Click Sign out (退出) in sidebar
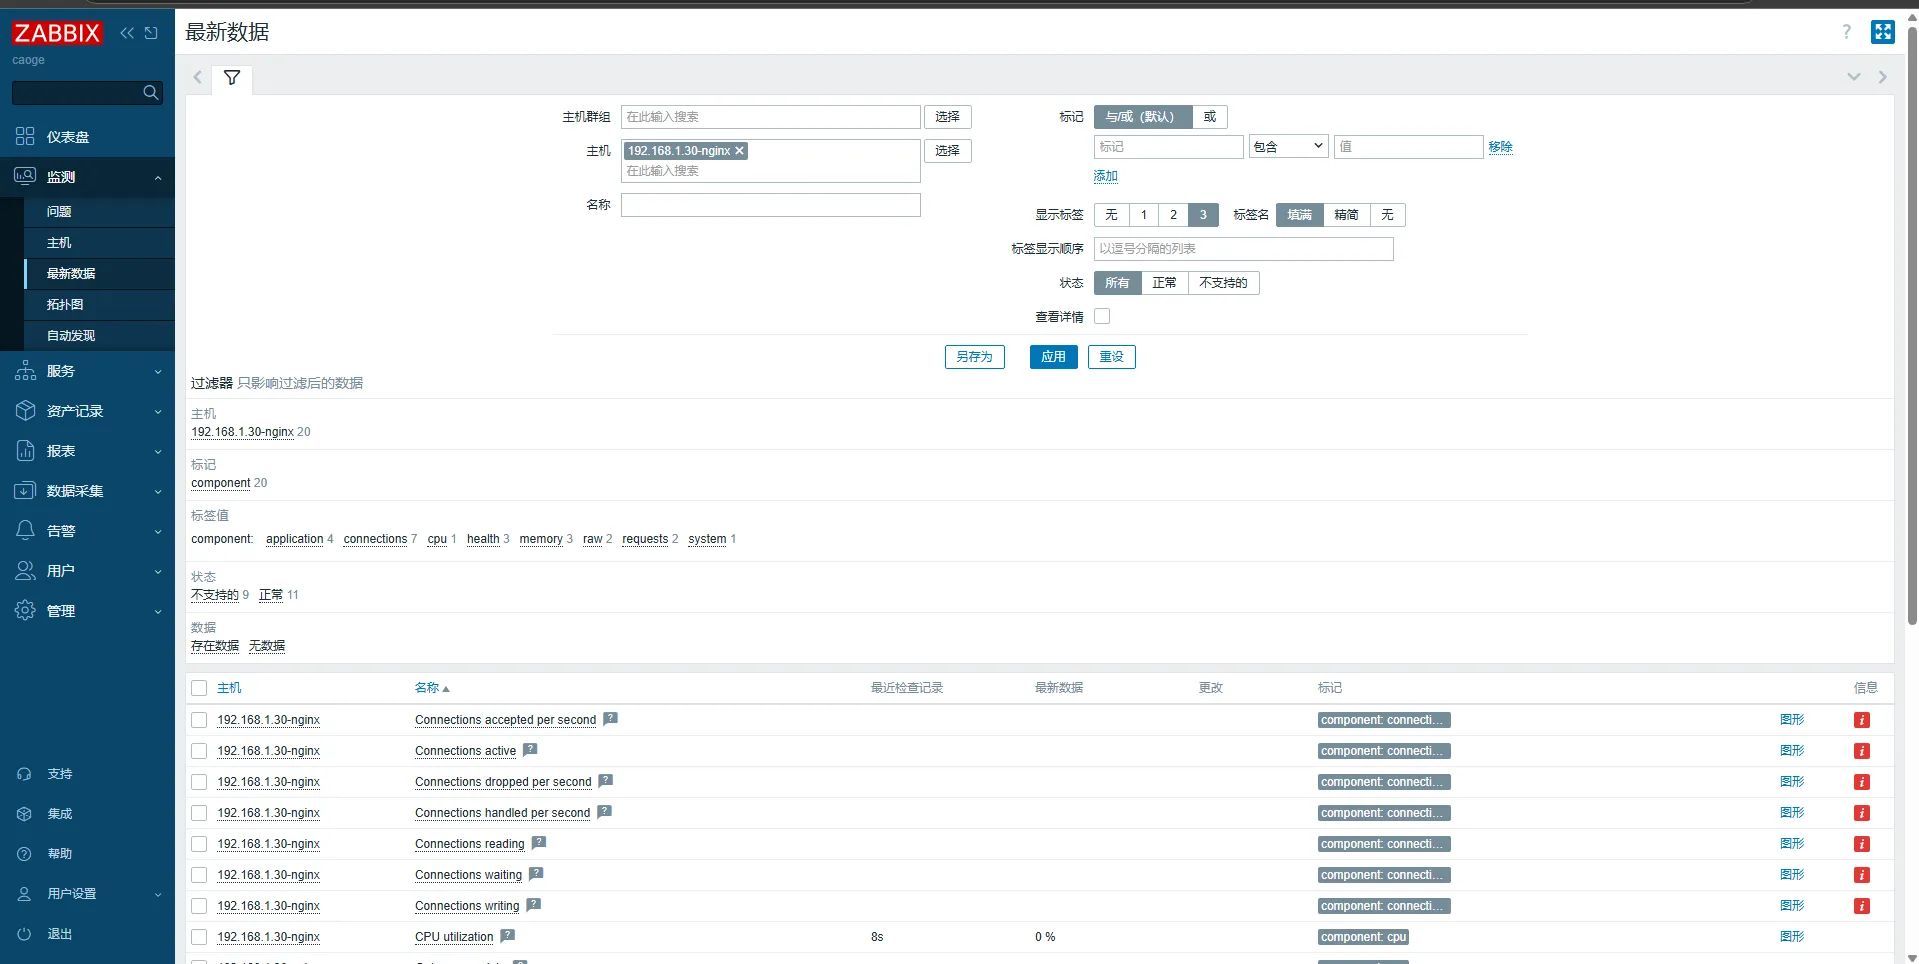Image resolution: width=1919 pixels, height=964 pixels. (87, 934)
